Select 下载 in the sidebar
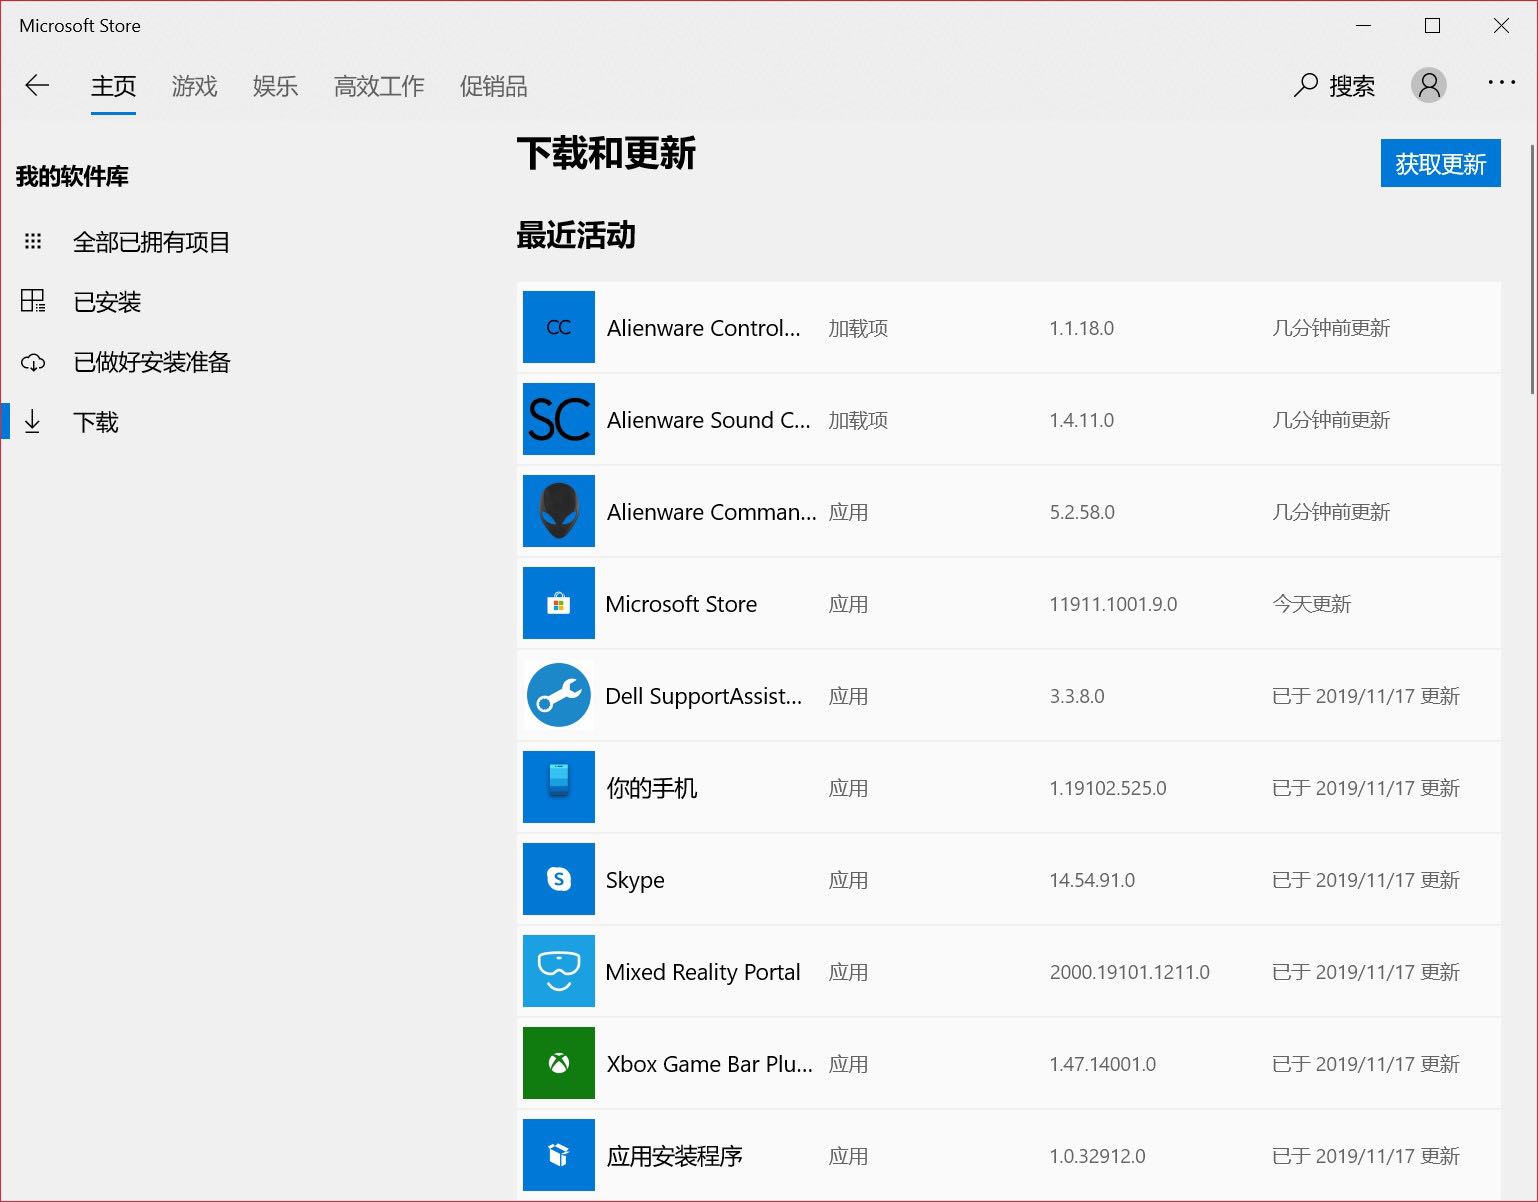 click(x=96, y=422)
